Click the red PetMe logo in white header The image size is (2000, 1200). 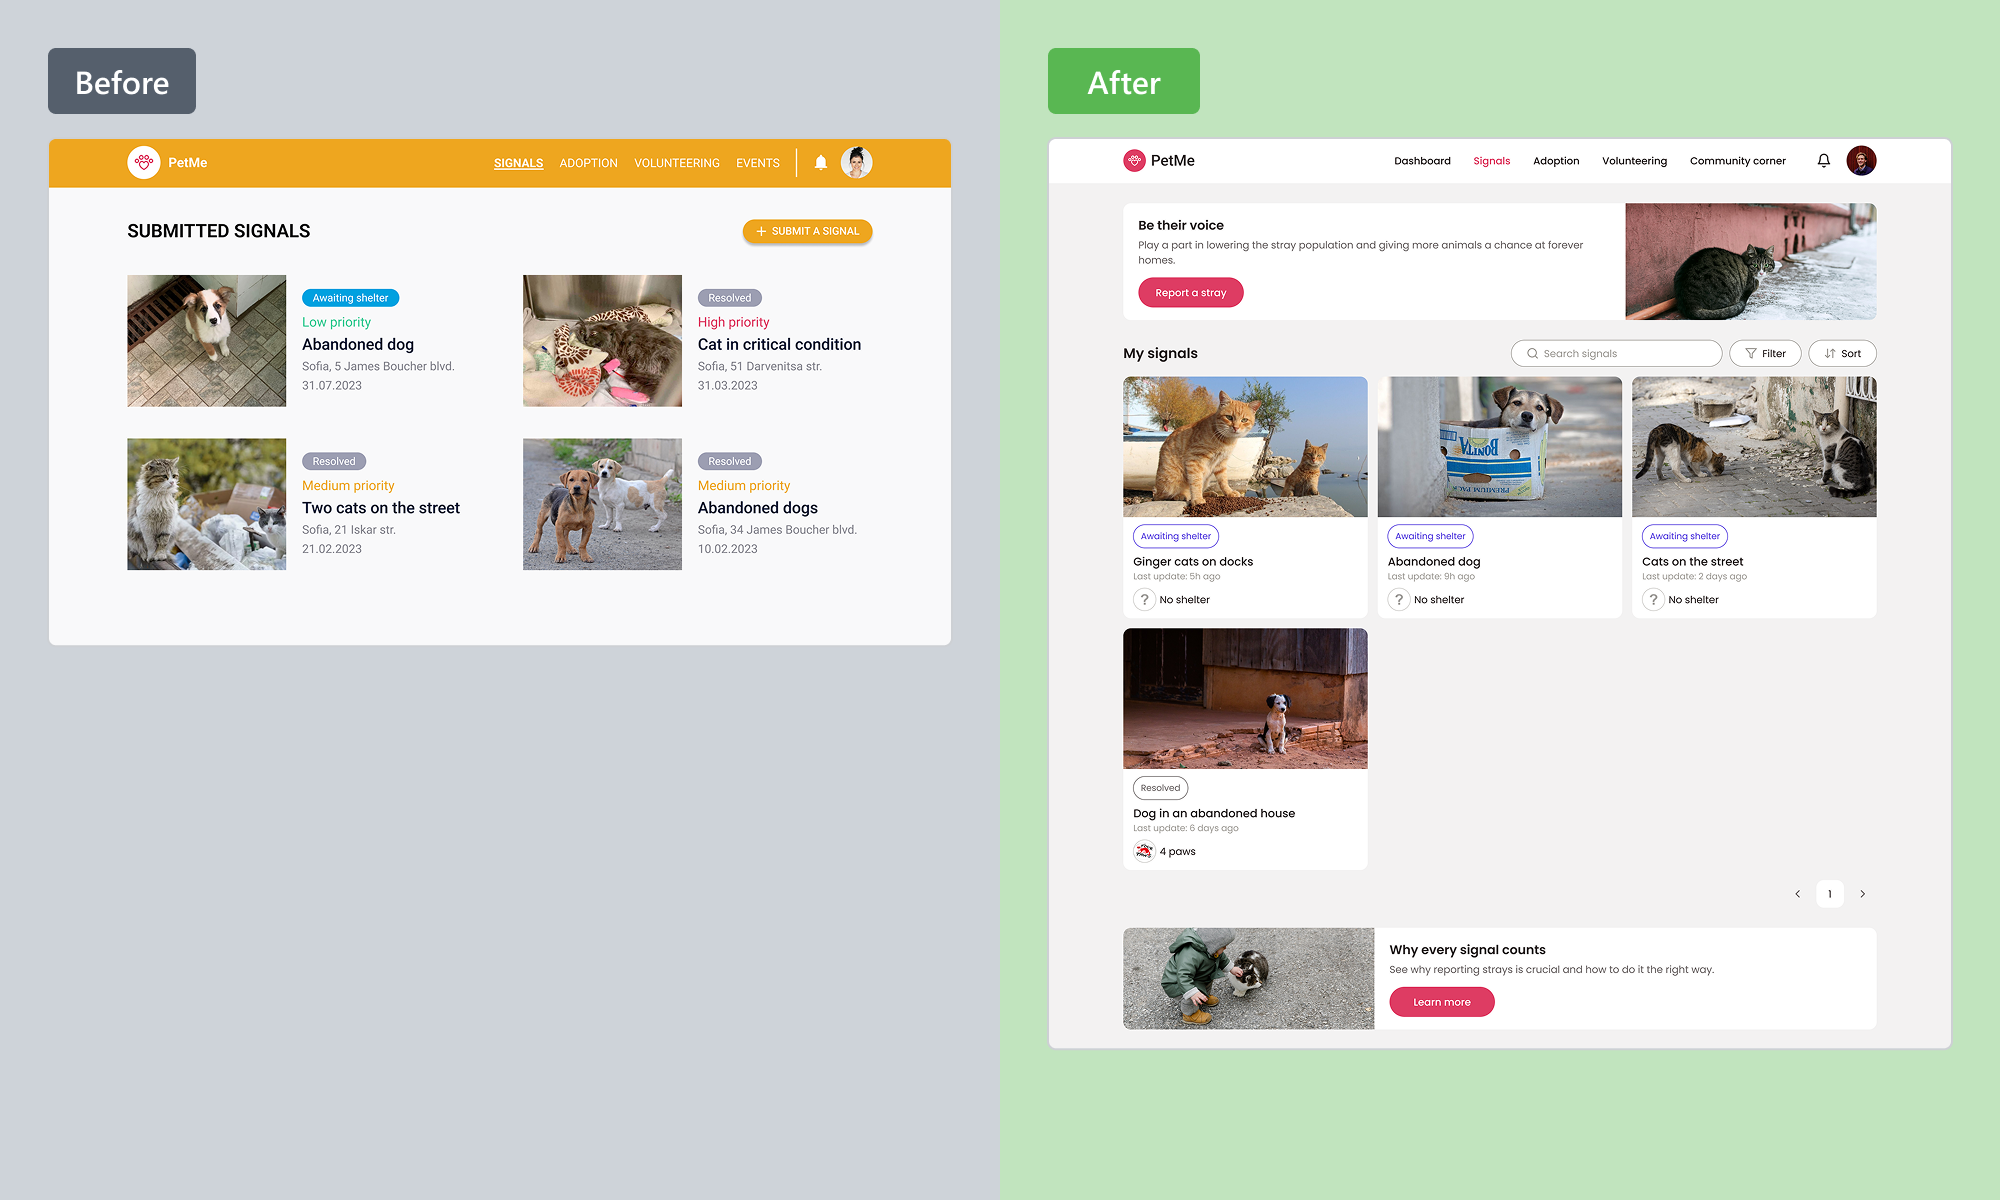(1134, 161)
